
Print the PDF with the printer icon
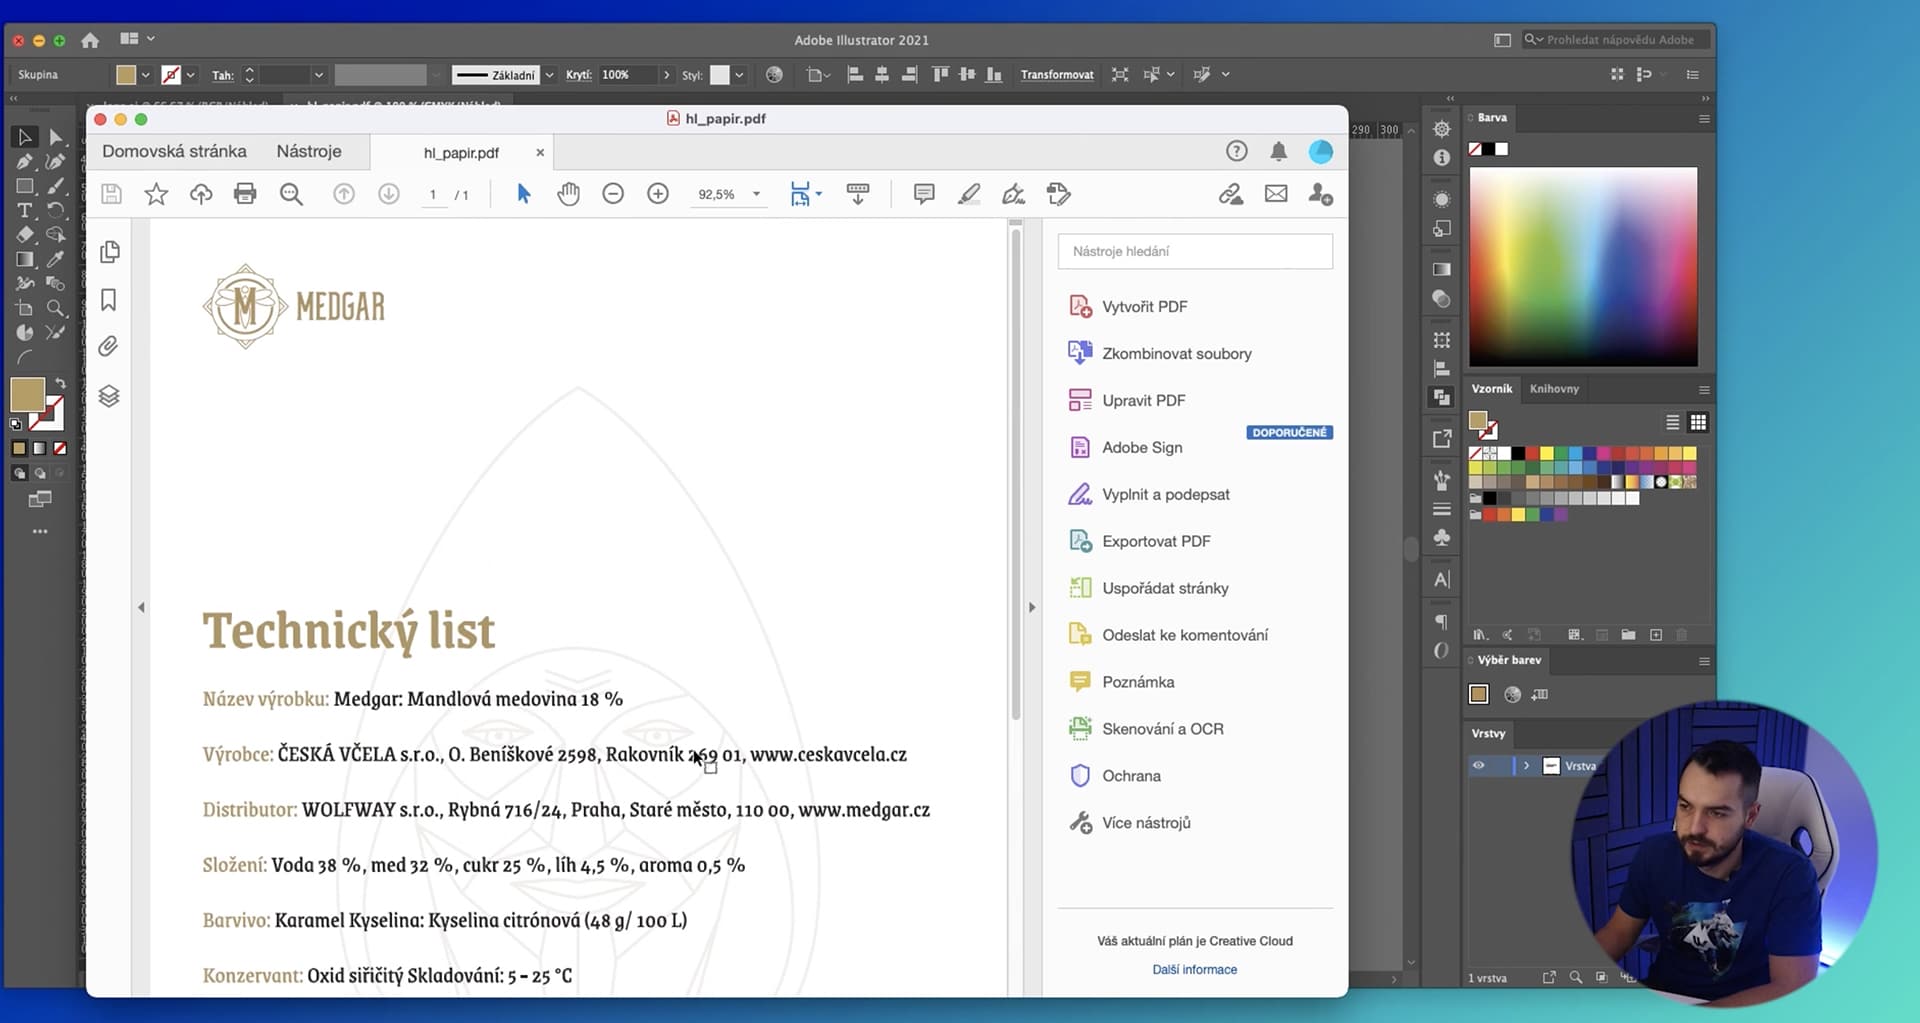[245, 194]
